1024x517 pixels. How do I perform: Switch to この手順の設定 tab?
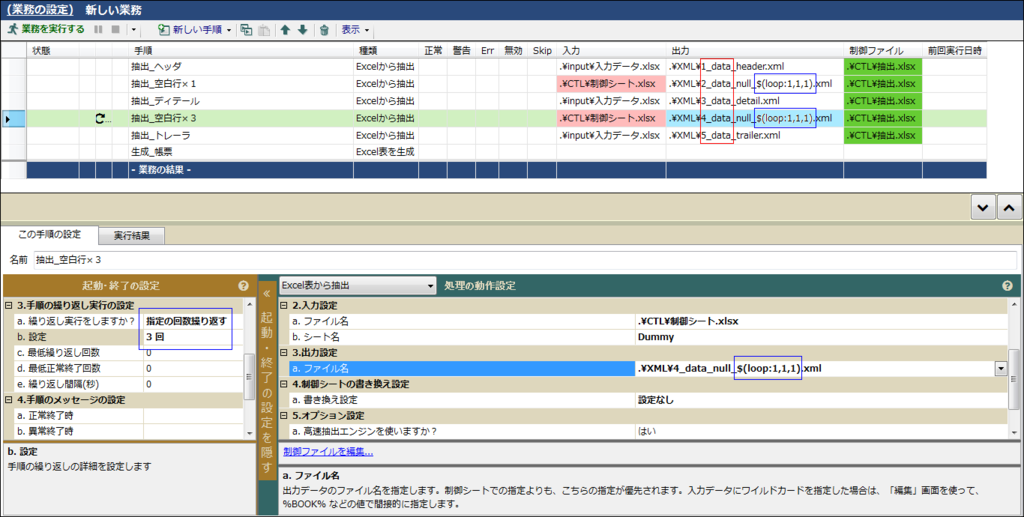50,234
